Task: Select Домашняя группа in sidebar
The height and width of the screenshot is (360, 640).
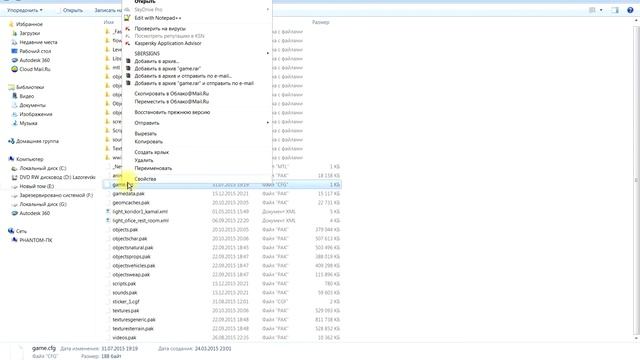Action: 37,141
